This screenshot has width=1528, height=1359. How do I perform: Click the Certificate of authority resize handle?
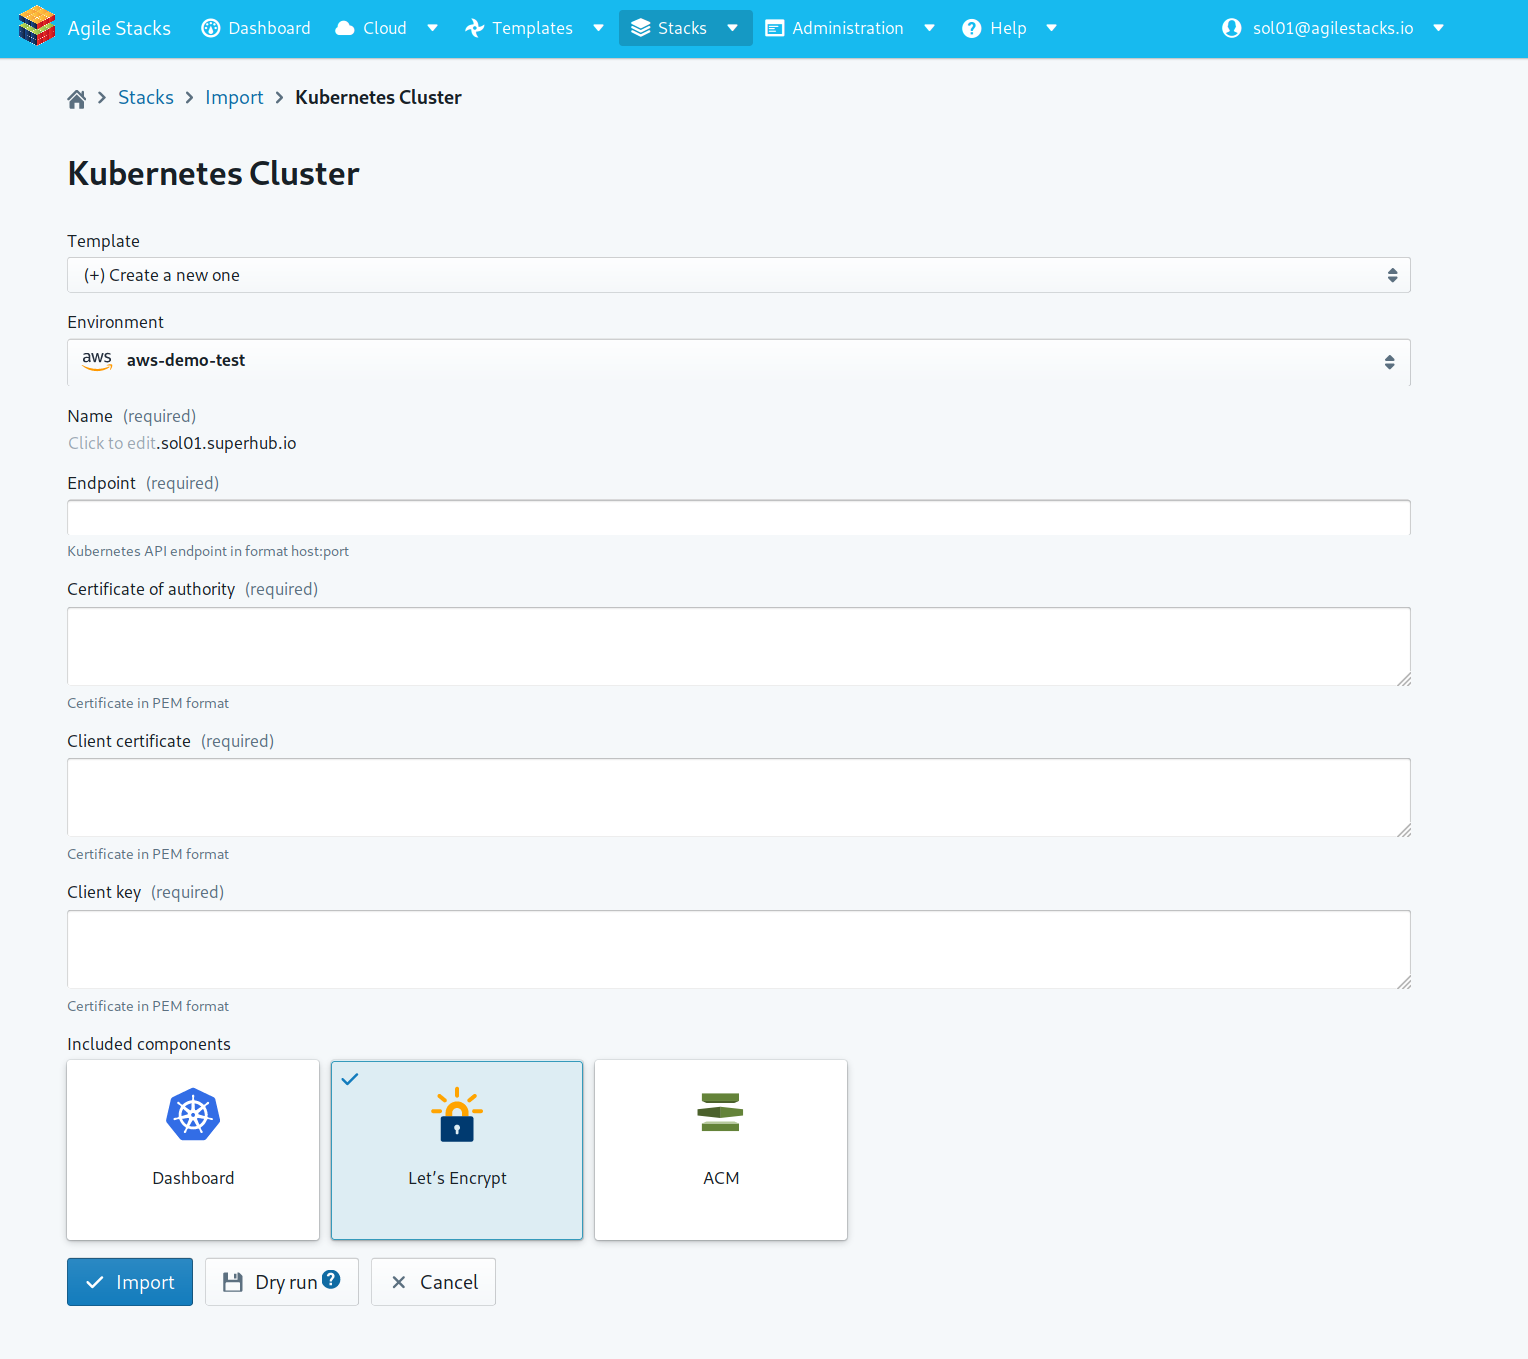click(1404, 679)
